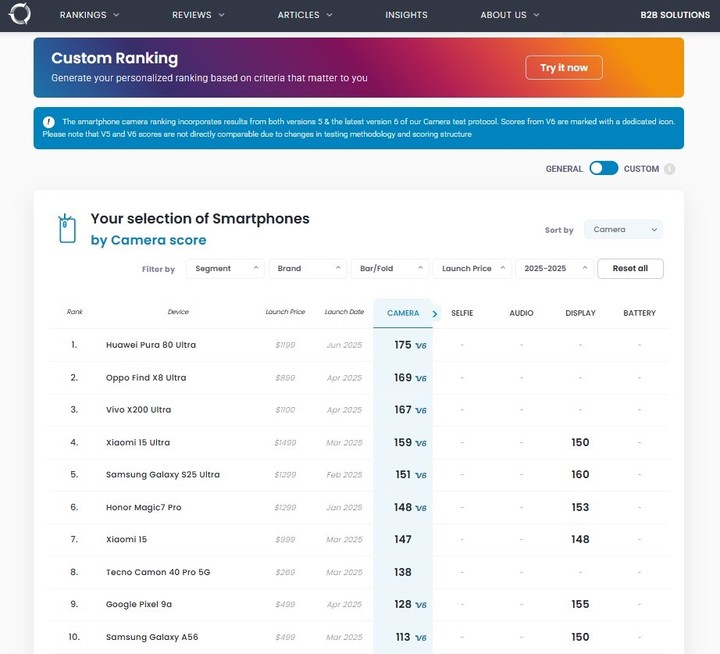Click the Launch Price column header
This screenshot has width=720, height=654.
(285, 312)
